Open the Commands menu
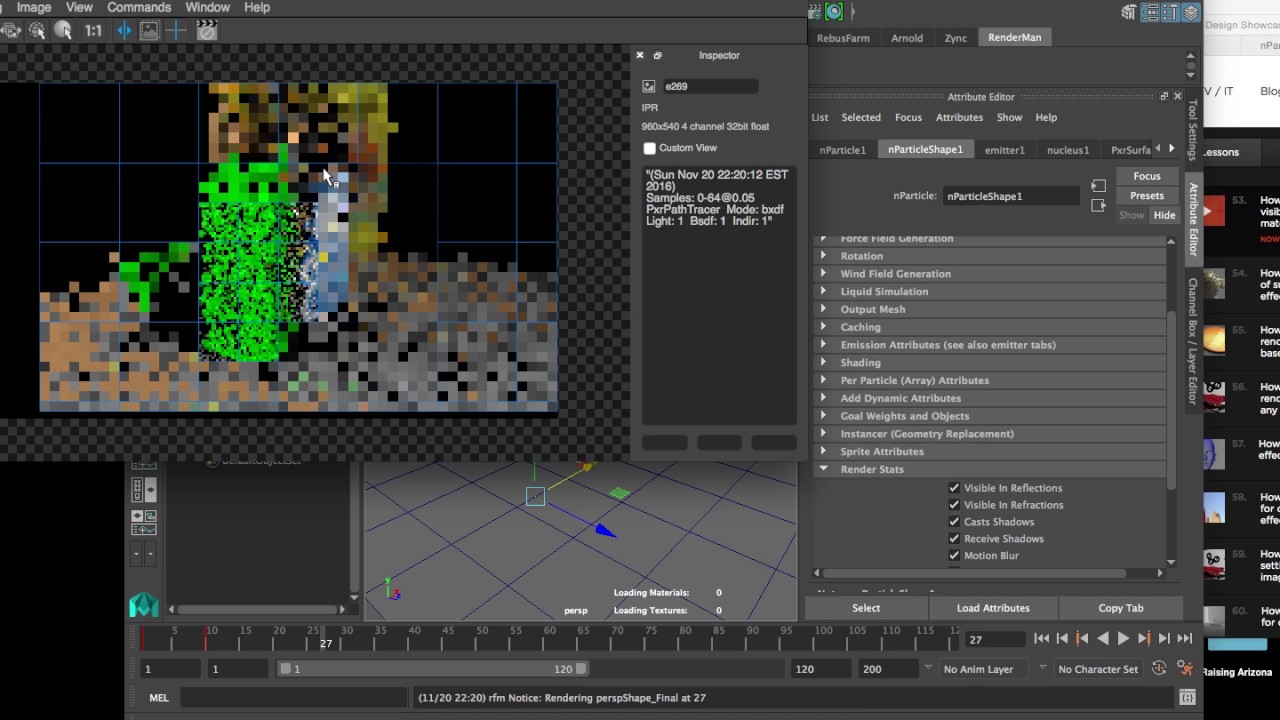 click(x=139, y=7)
